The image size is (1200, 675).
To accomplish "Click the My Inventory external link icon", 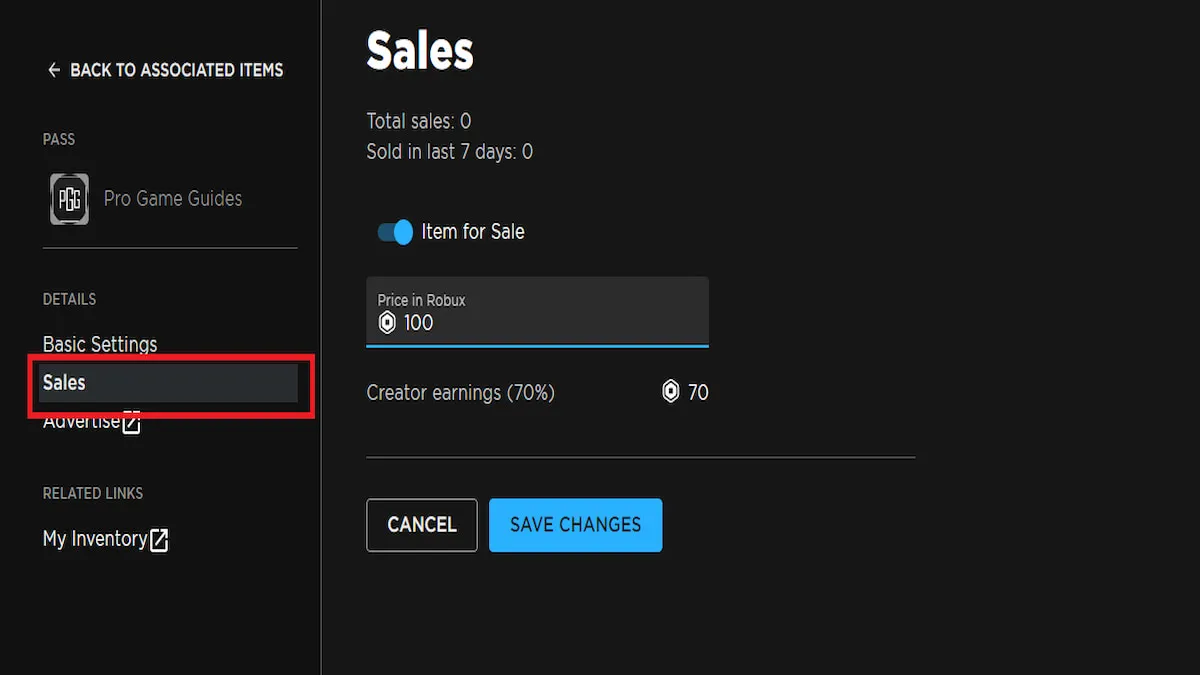I will tap(159, 540).
